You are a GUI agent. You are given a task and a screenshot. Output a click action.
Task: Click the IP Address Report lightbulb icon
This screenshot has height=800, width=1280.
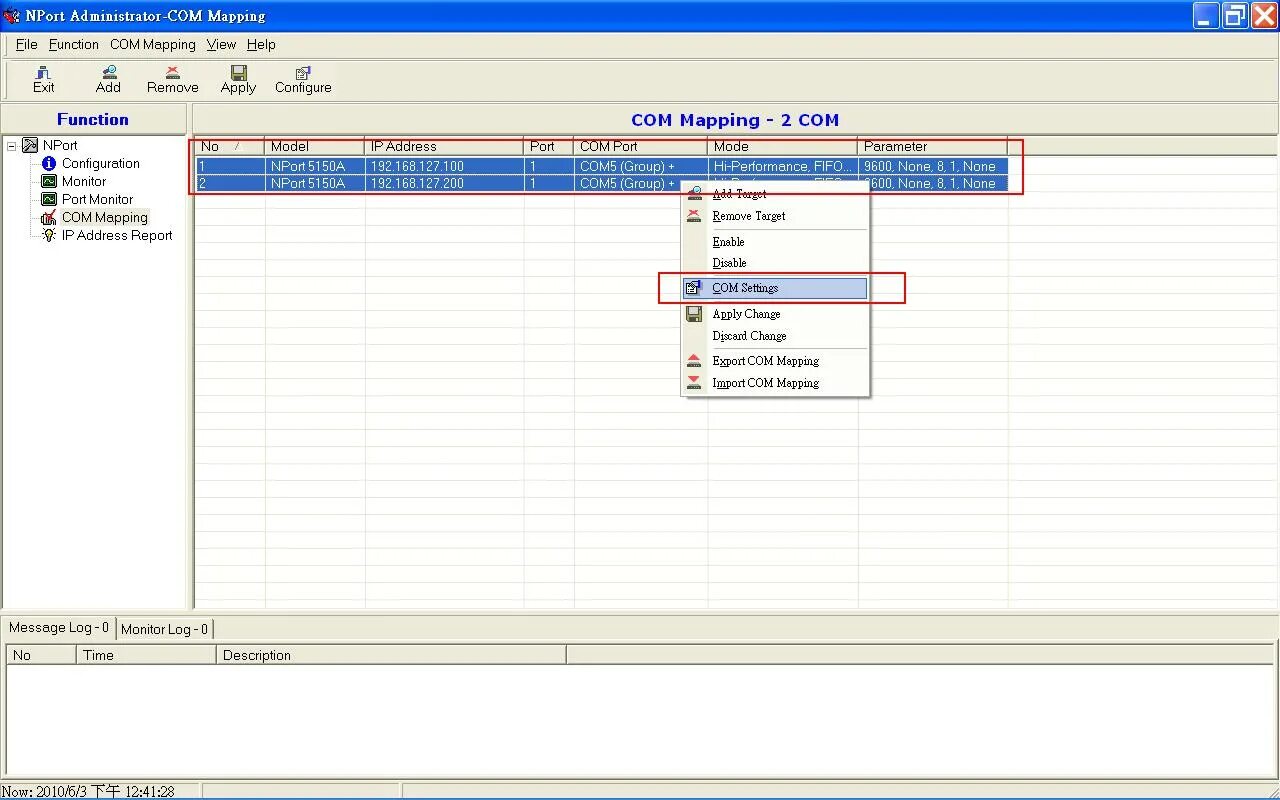pos(49,235)
